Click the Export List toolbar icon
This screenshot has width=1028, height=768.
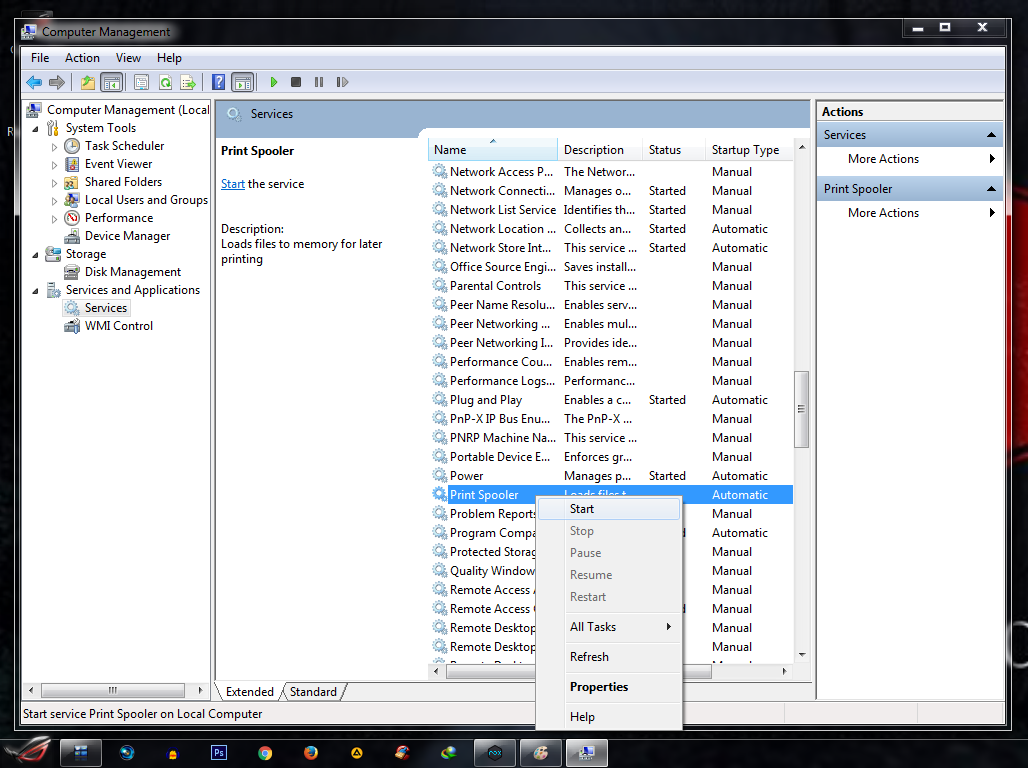[188, 82]
